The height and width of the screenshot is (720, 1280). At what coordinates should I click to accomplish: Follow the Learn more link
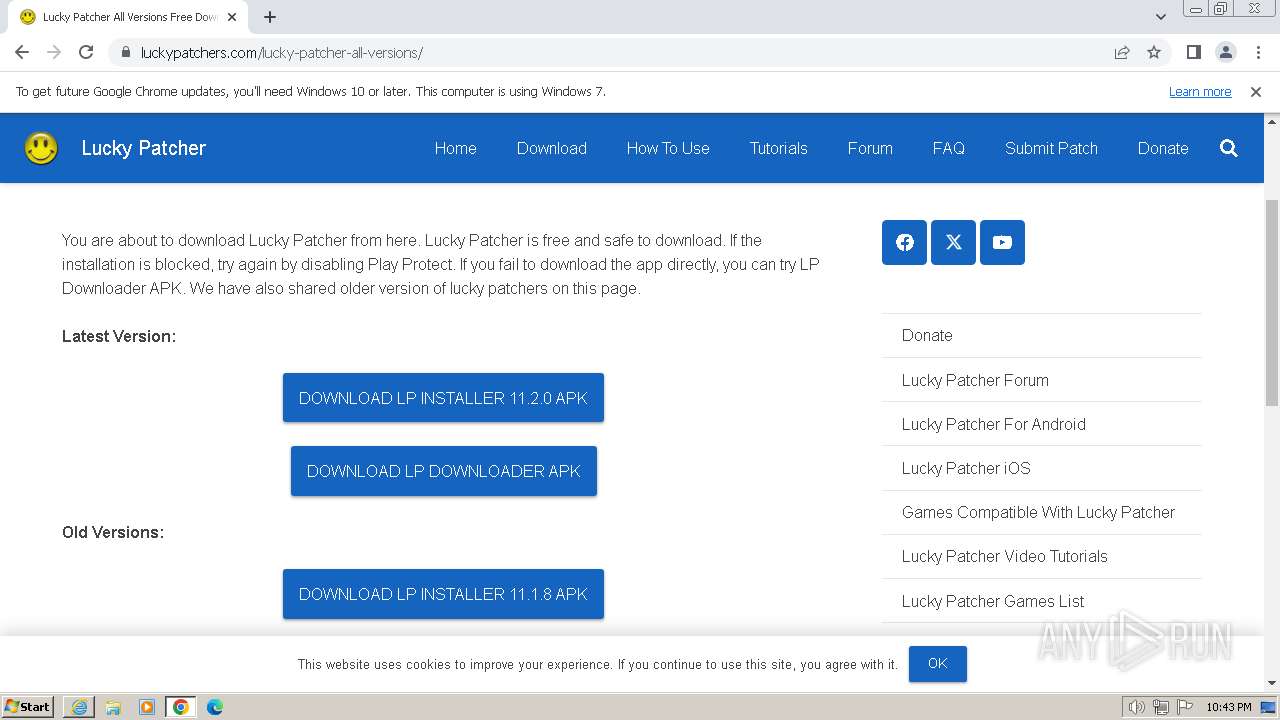pyautogui.click(x=1200, y=91)
